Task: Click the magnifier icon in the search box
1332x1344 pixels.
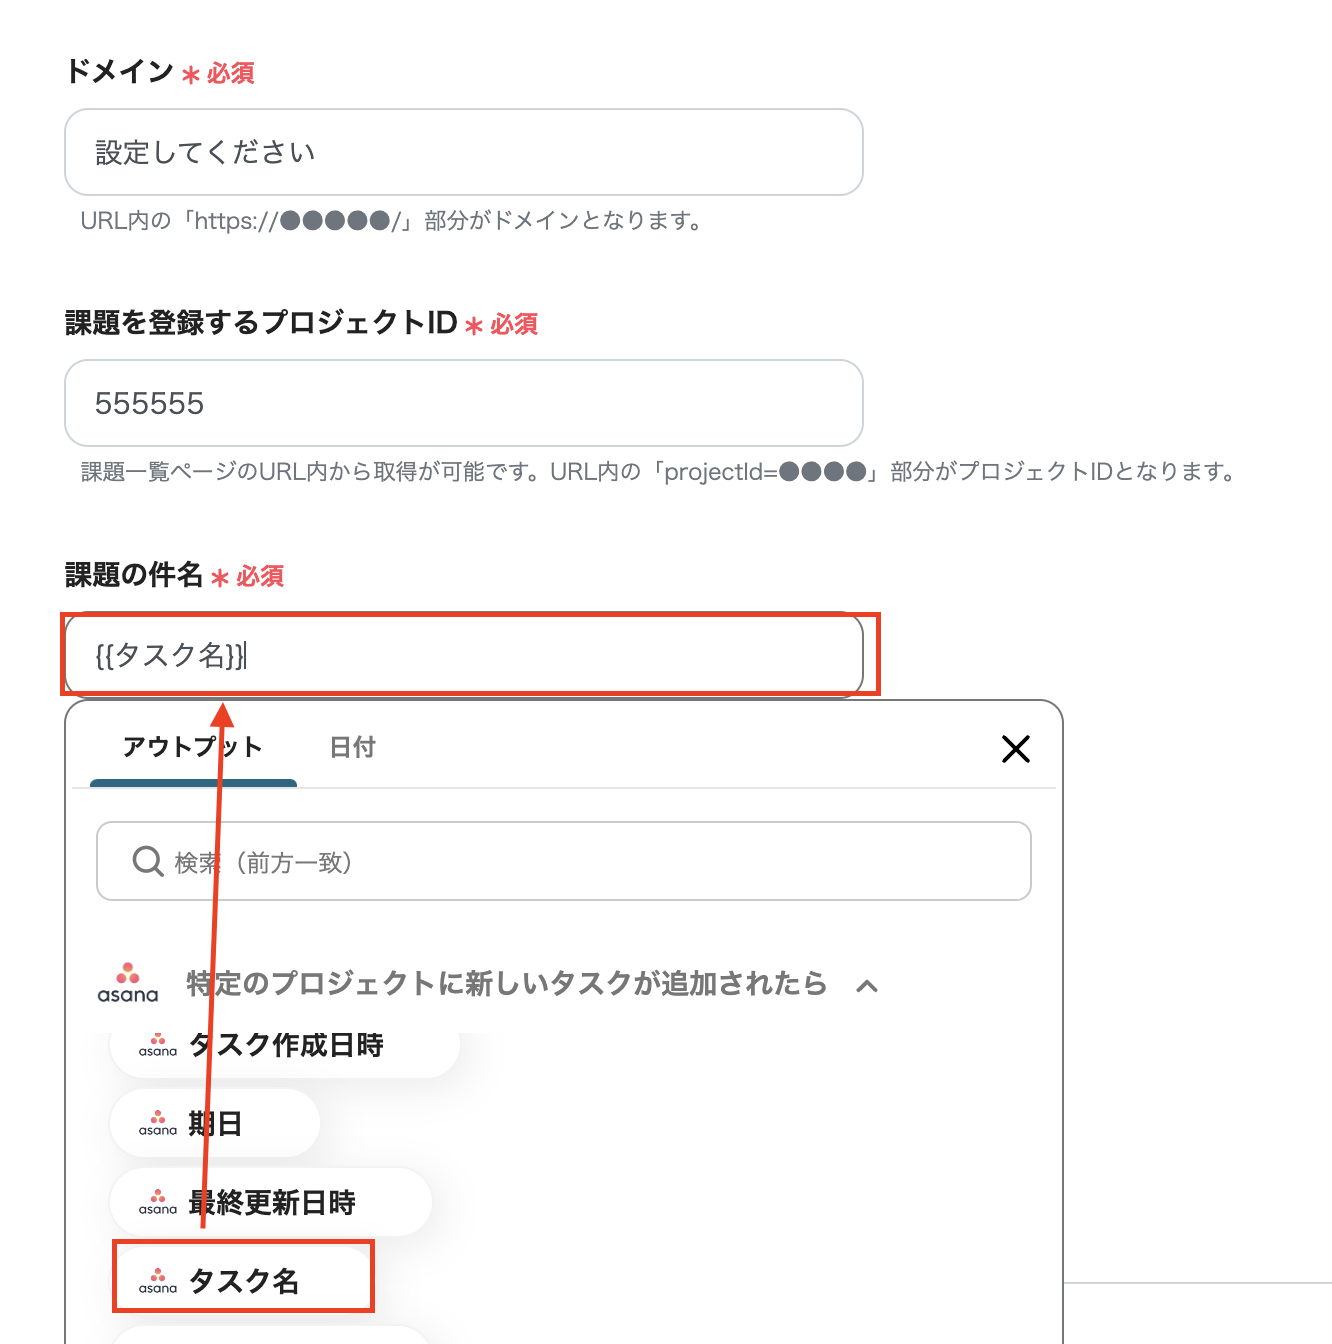Action: [148, 861]
